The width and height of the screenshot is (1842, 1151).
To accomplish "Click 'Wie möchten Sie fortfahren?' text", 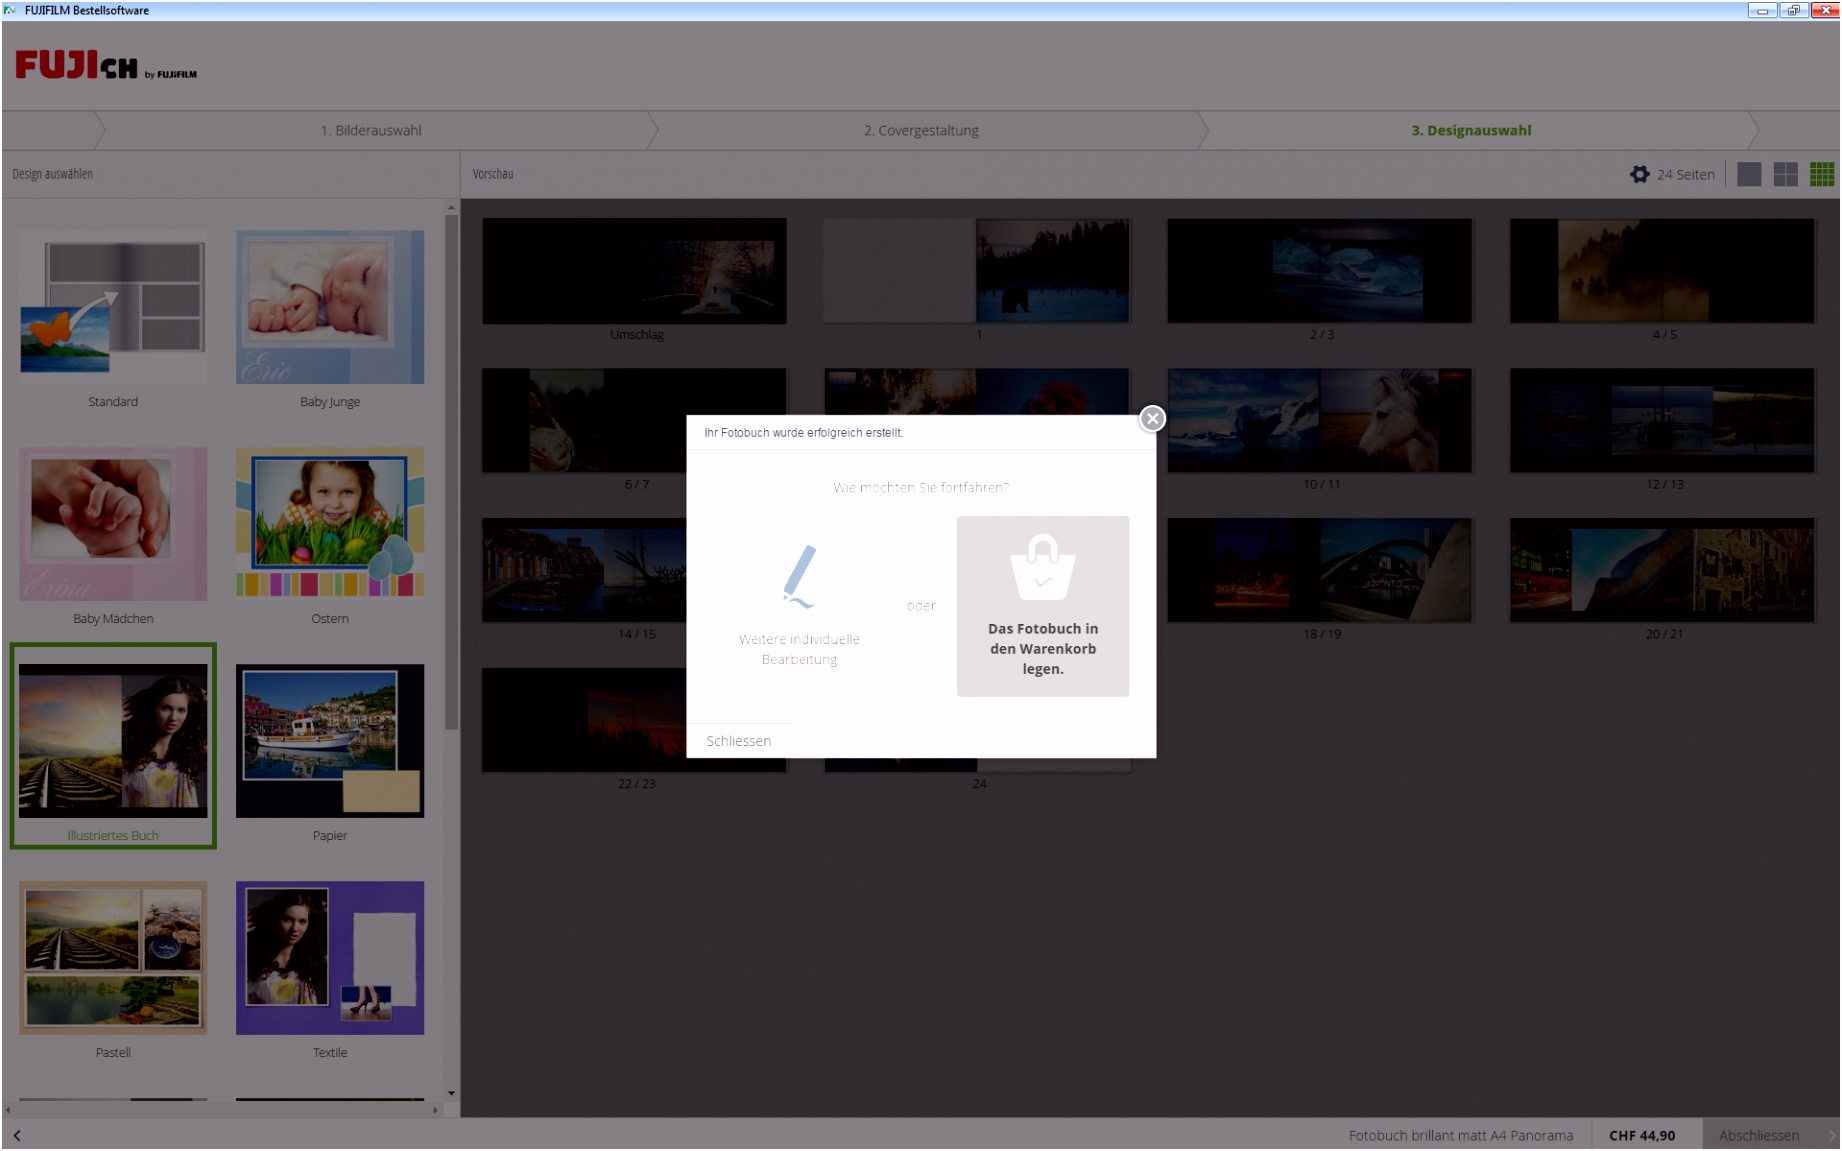I will coord(921,487).
